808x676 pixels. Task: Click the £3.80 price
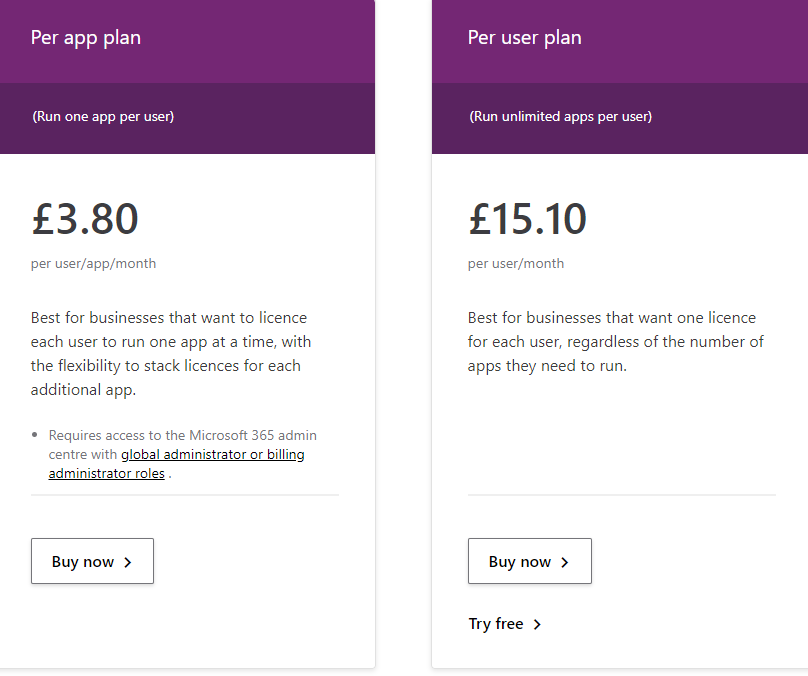coord(85,219)
